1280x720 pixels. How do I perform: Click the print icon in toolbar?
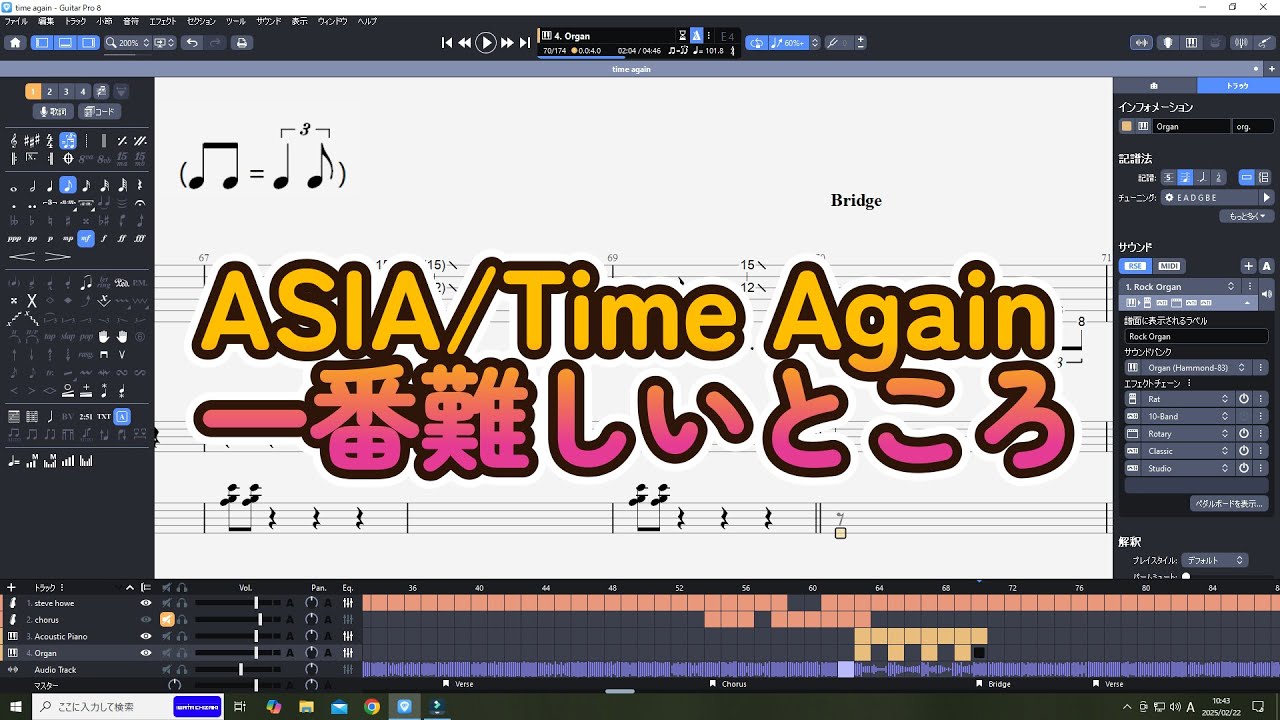click(241, 43)
